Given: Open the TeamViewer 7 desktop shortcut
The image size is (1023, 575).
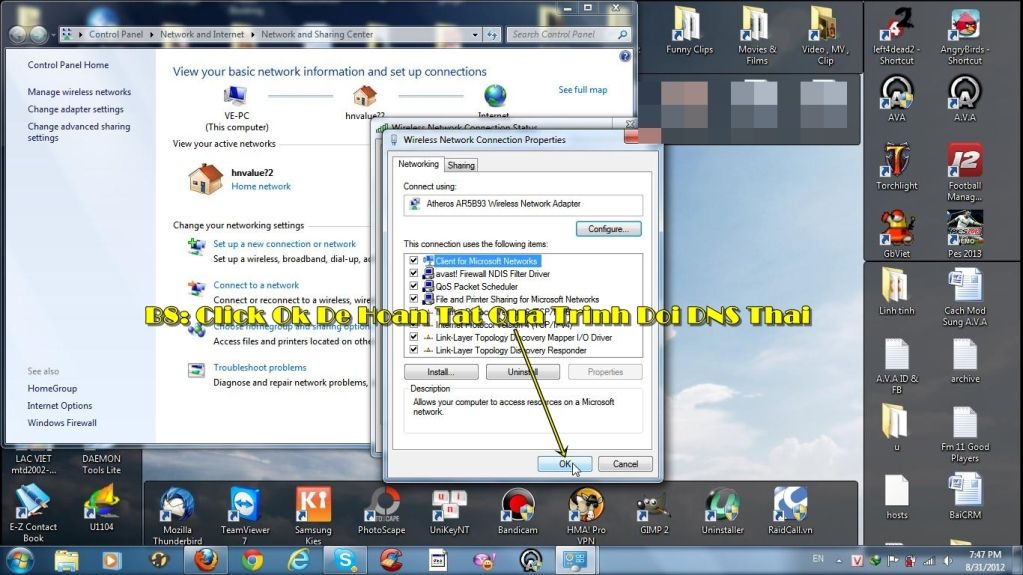Looking at the screenshot, I should (x=243, y=508).
